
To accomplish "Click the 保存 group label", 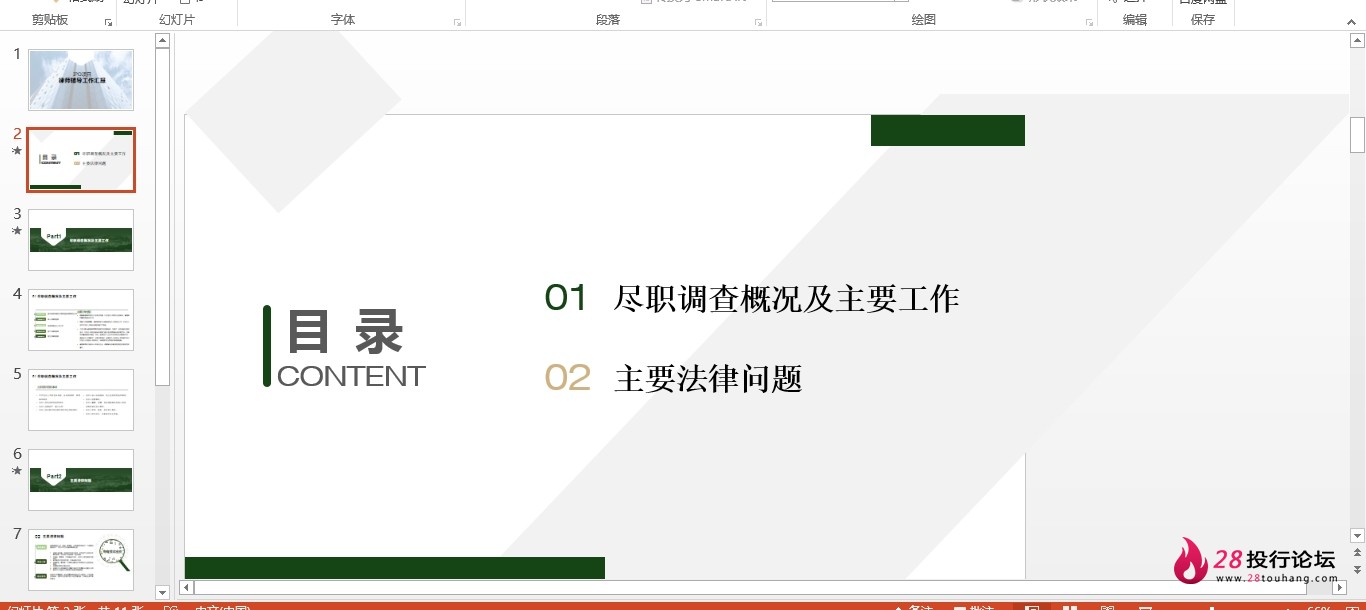I will tap(1203, 20).
